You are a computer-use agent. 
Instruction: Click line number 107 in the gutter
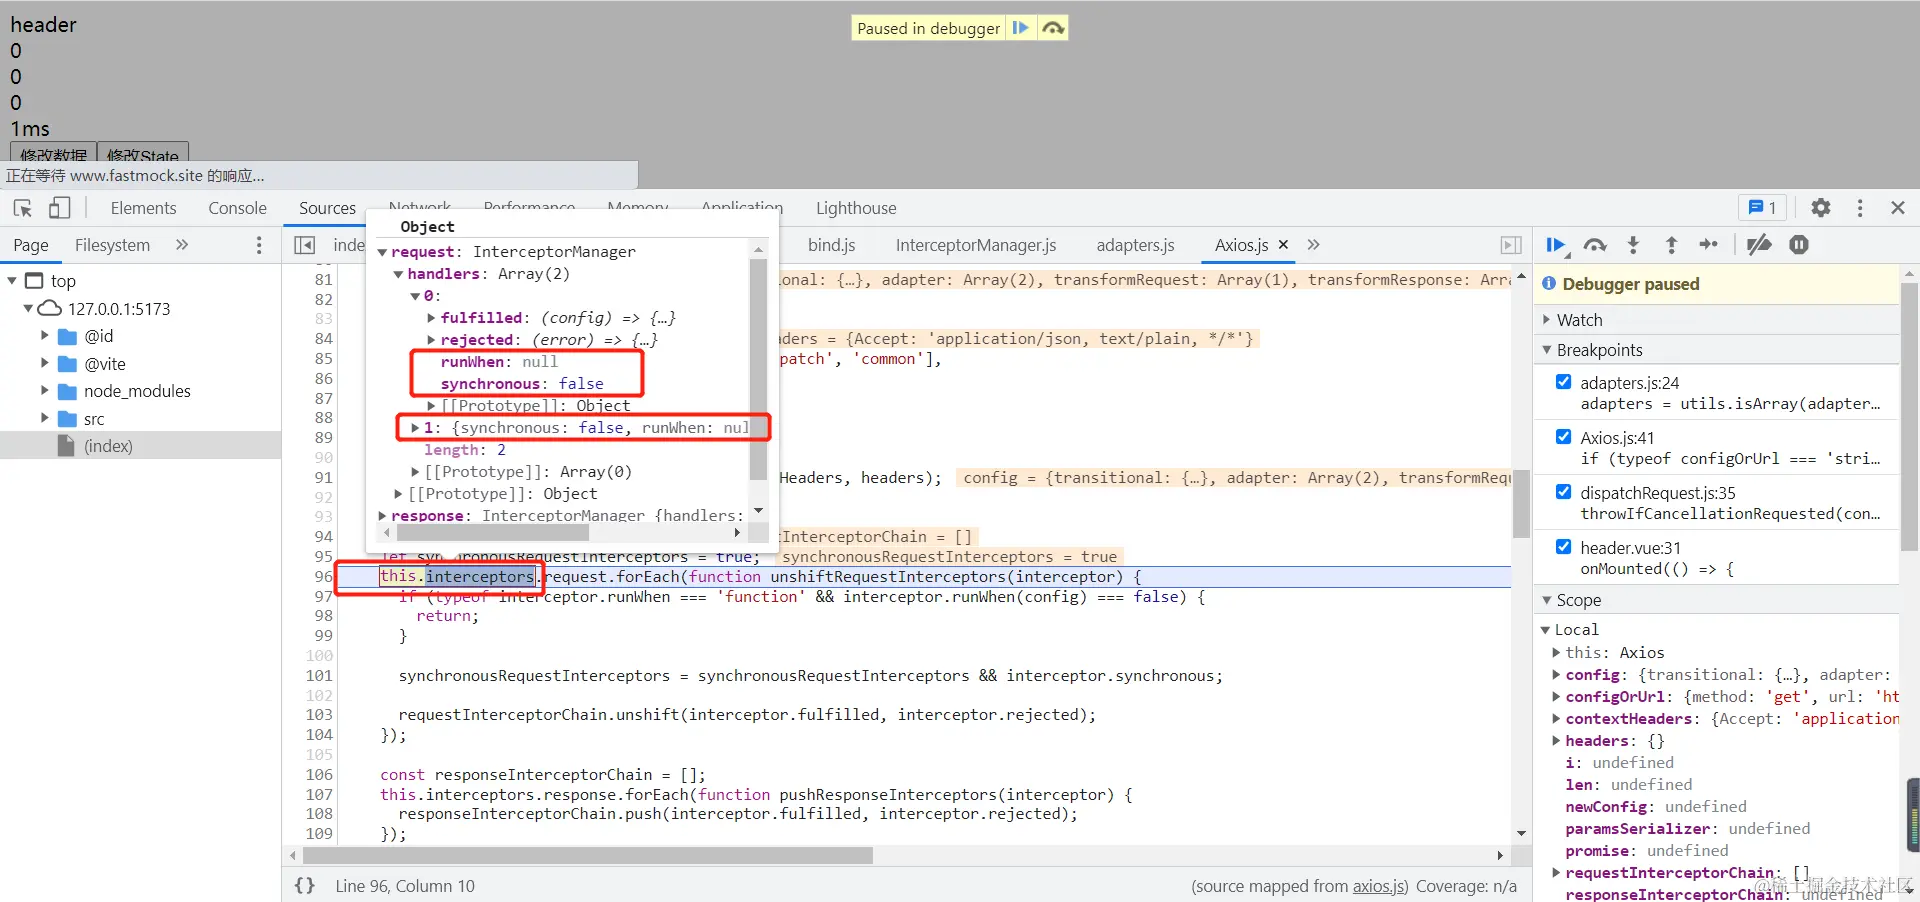coord(319,795)
